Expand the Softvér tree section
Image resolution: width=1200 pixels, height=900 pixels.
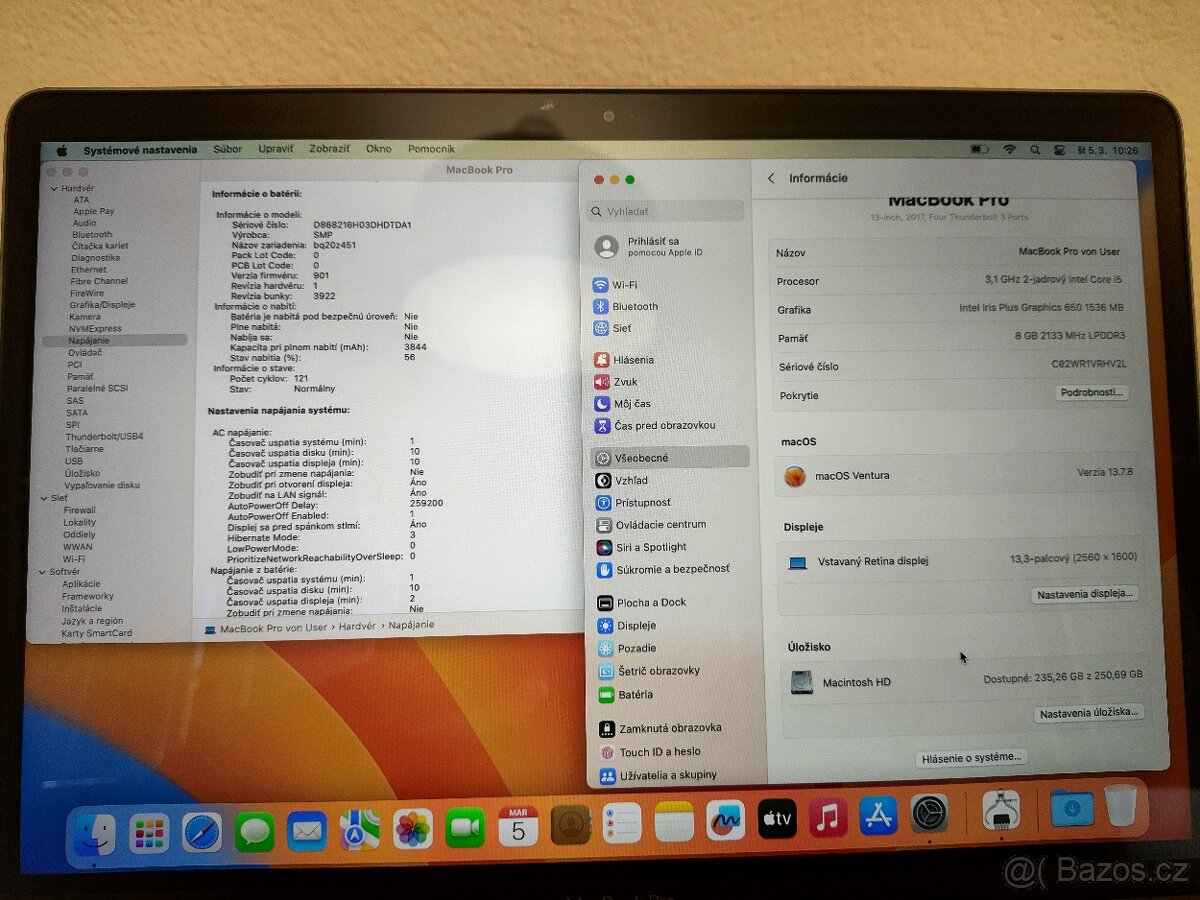coord(42,571)
